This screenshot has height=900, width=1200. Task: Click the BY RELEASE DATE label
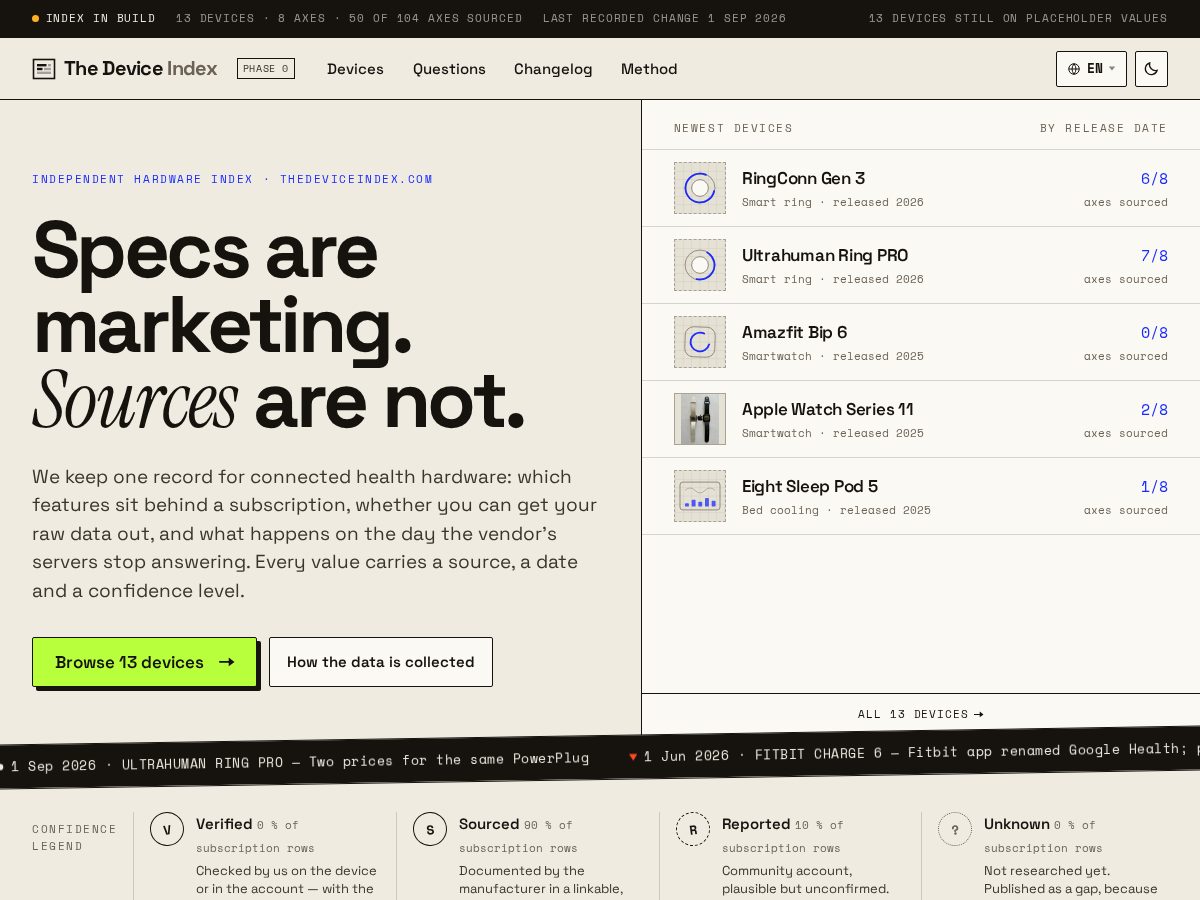1103,128
